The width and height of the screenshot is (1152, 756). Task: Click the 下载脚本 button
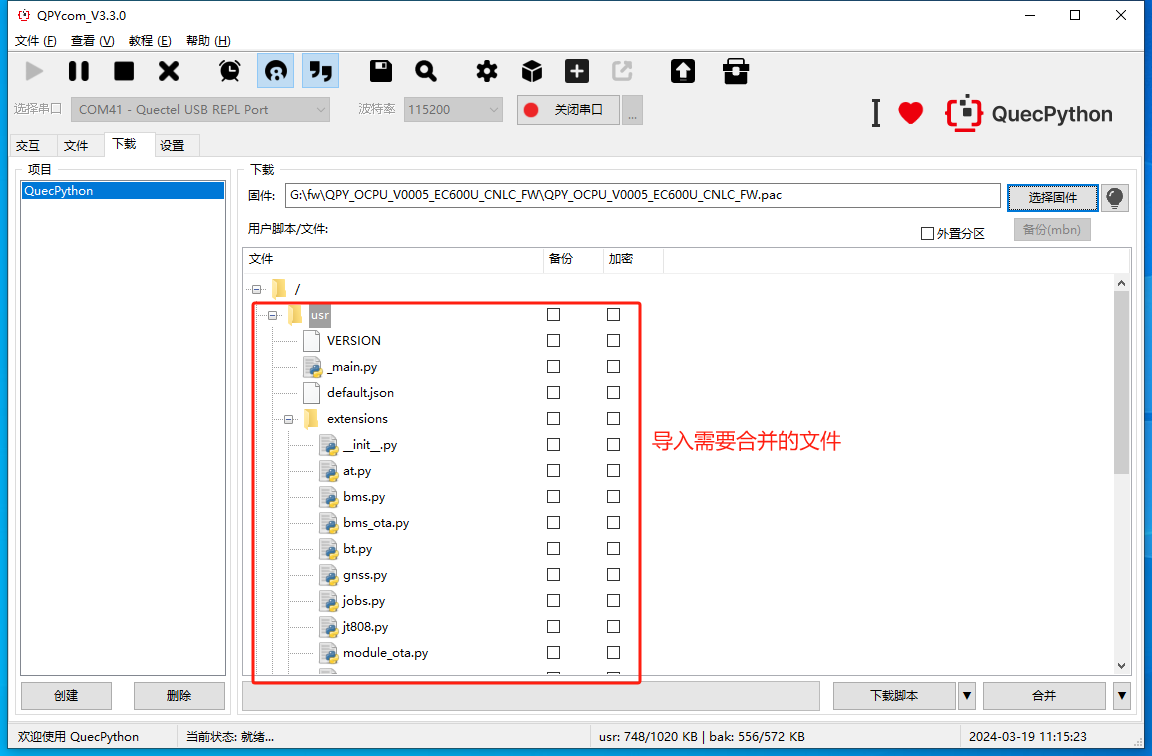click(x=894, y=696)
